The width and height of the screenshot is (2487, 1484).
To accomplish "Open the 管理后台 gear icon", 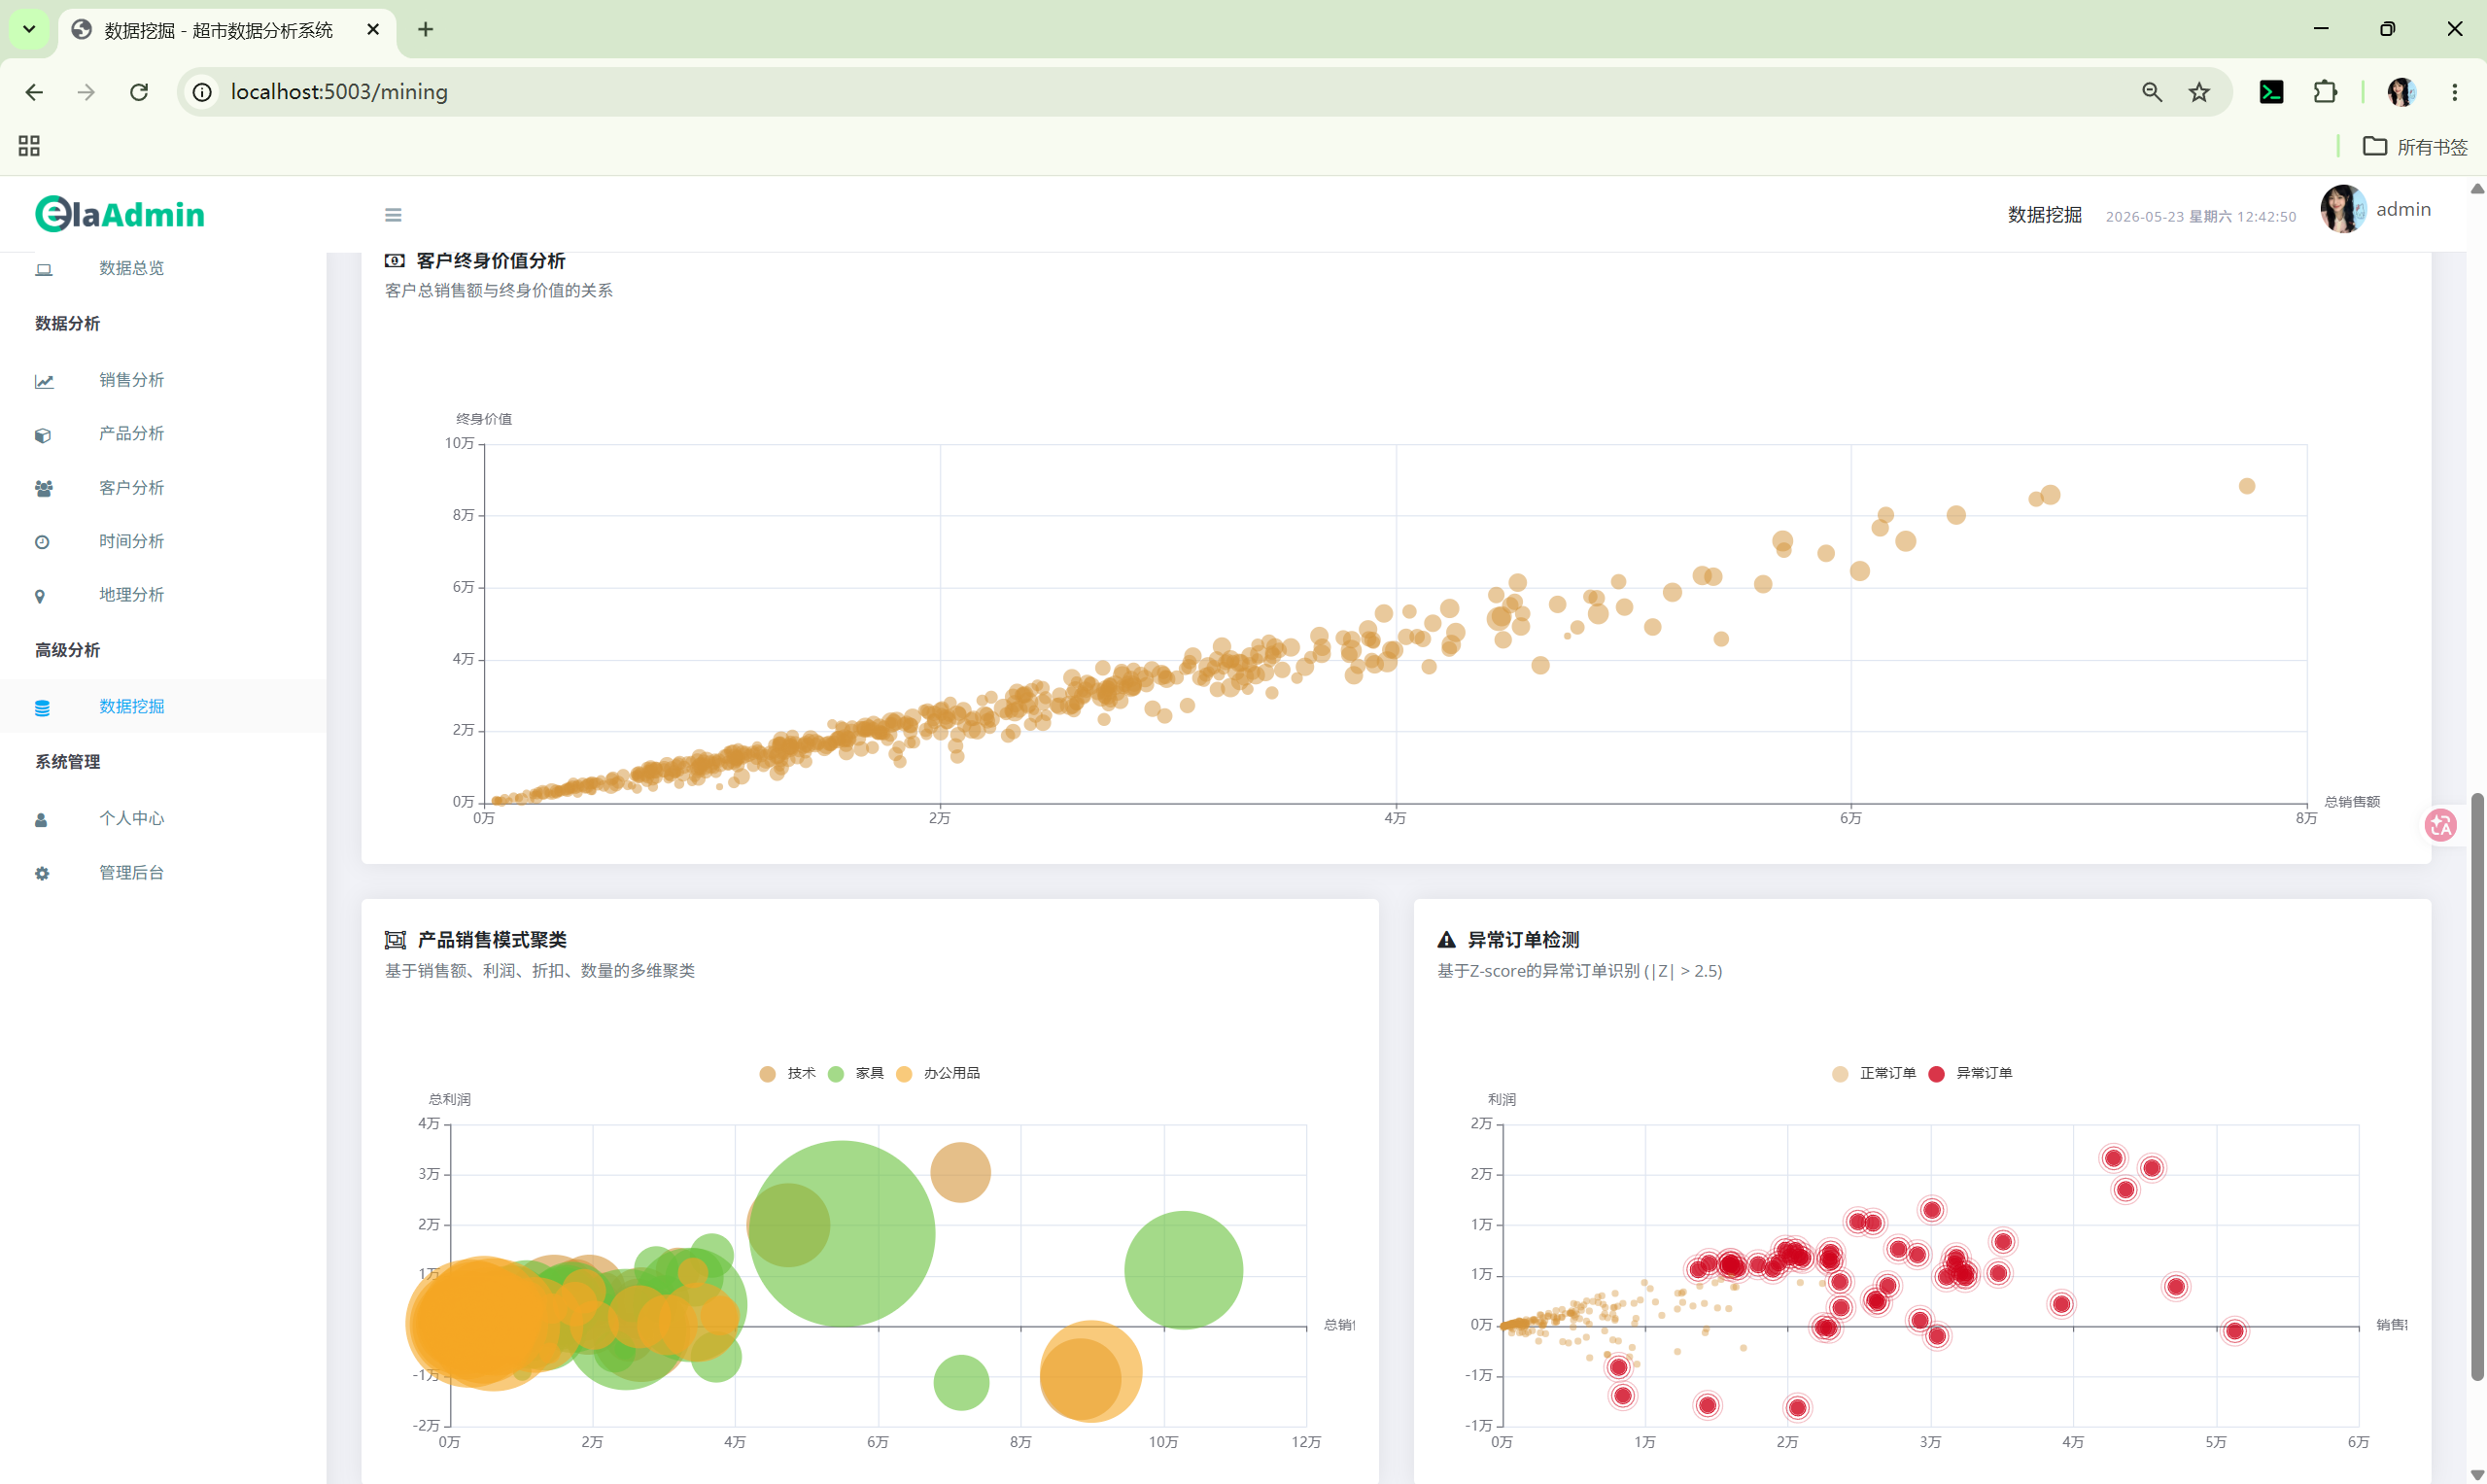I will coord(42,873).
